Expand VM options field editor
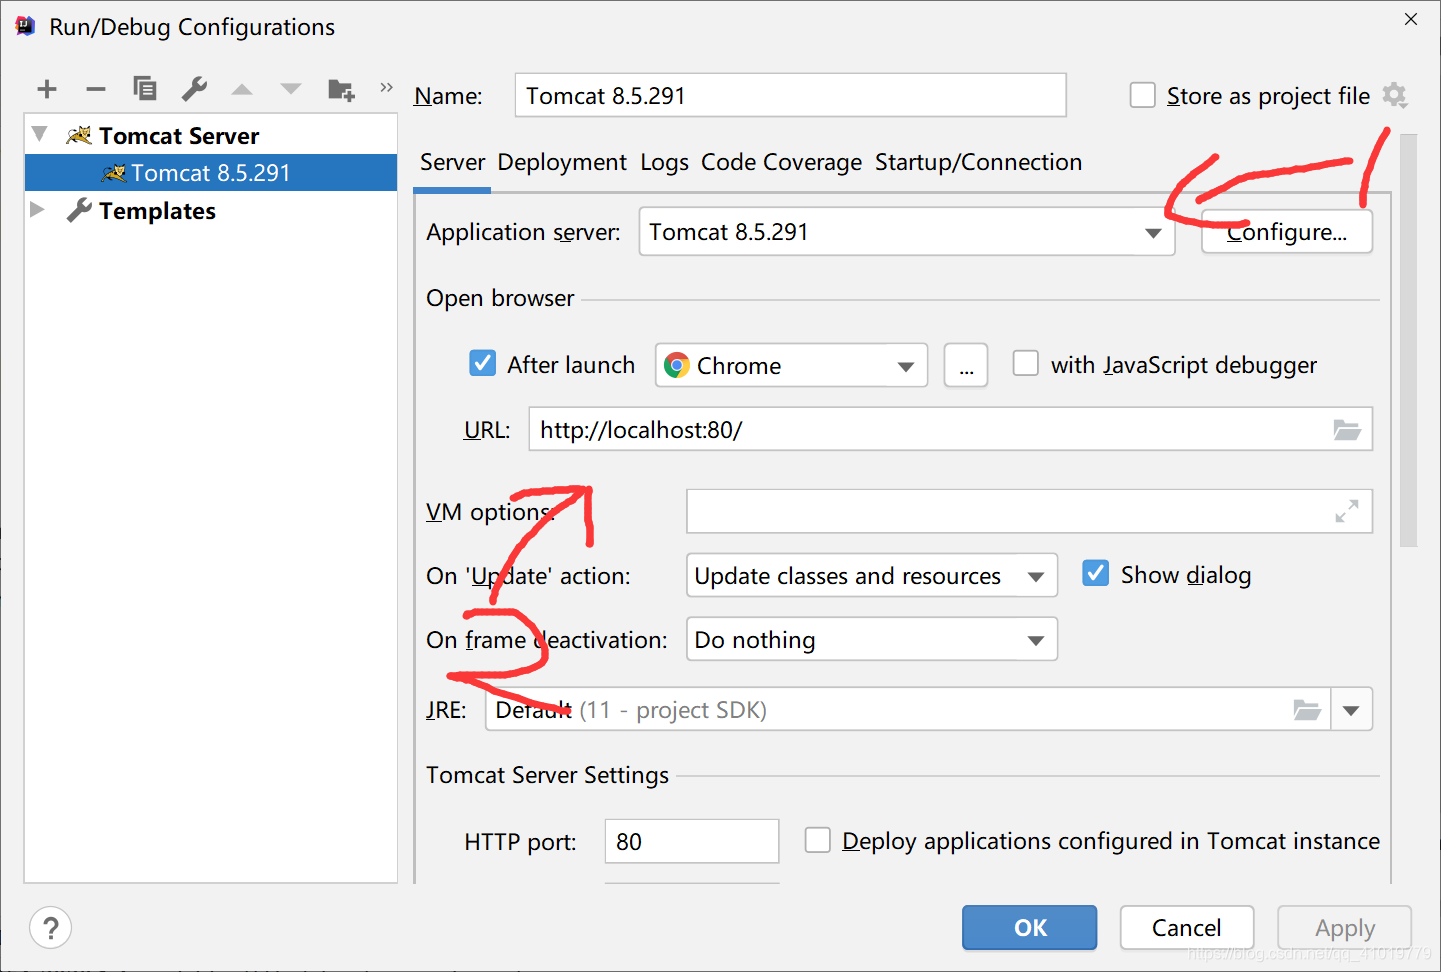 tap(1347, 511)
